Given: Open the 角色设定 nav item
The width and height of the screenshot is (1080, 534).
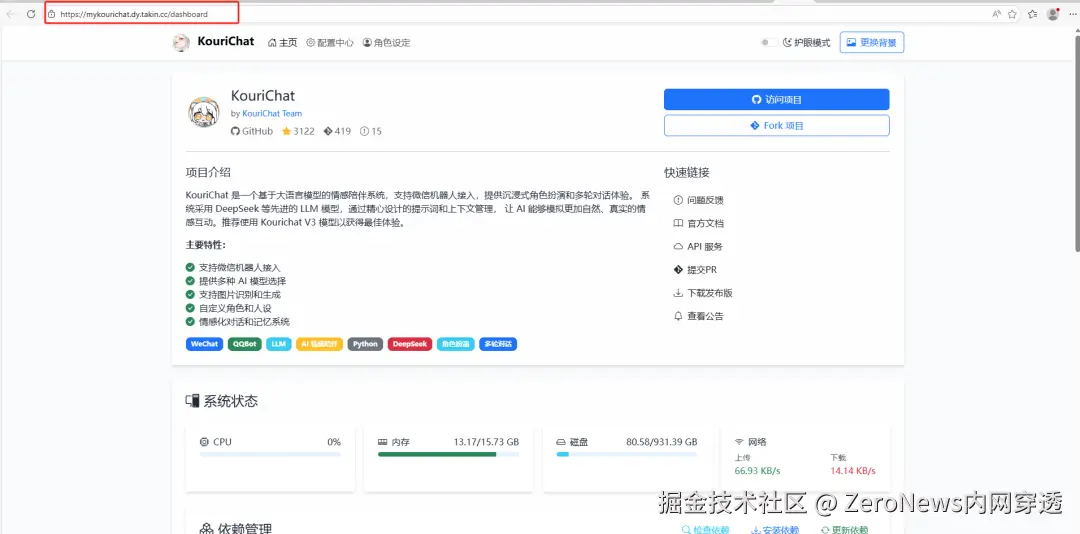Looking at the screenshot, I should (x=386, y=43).
